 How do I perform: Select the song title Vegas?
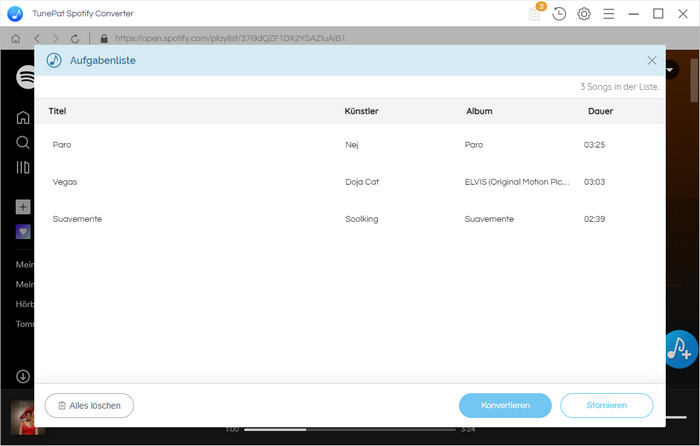point(65,182)
